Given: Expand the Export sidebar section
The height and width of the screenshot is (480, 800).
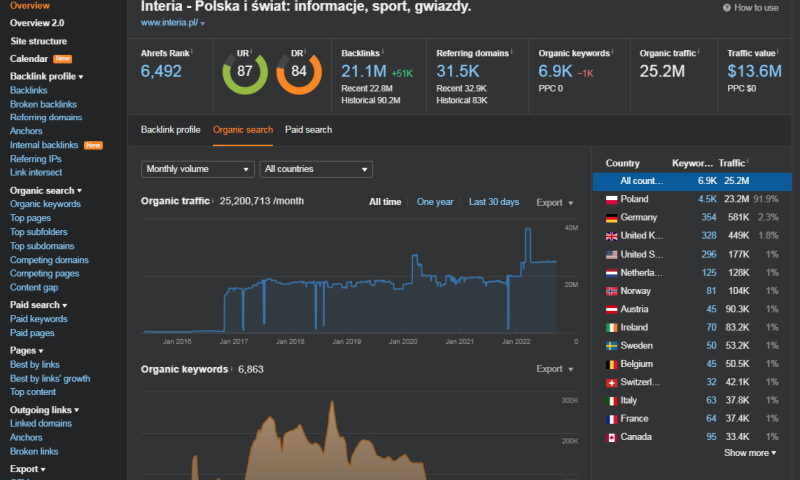Looking at the screenshot, I should 28,469.
